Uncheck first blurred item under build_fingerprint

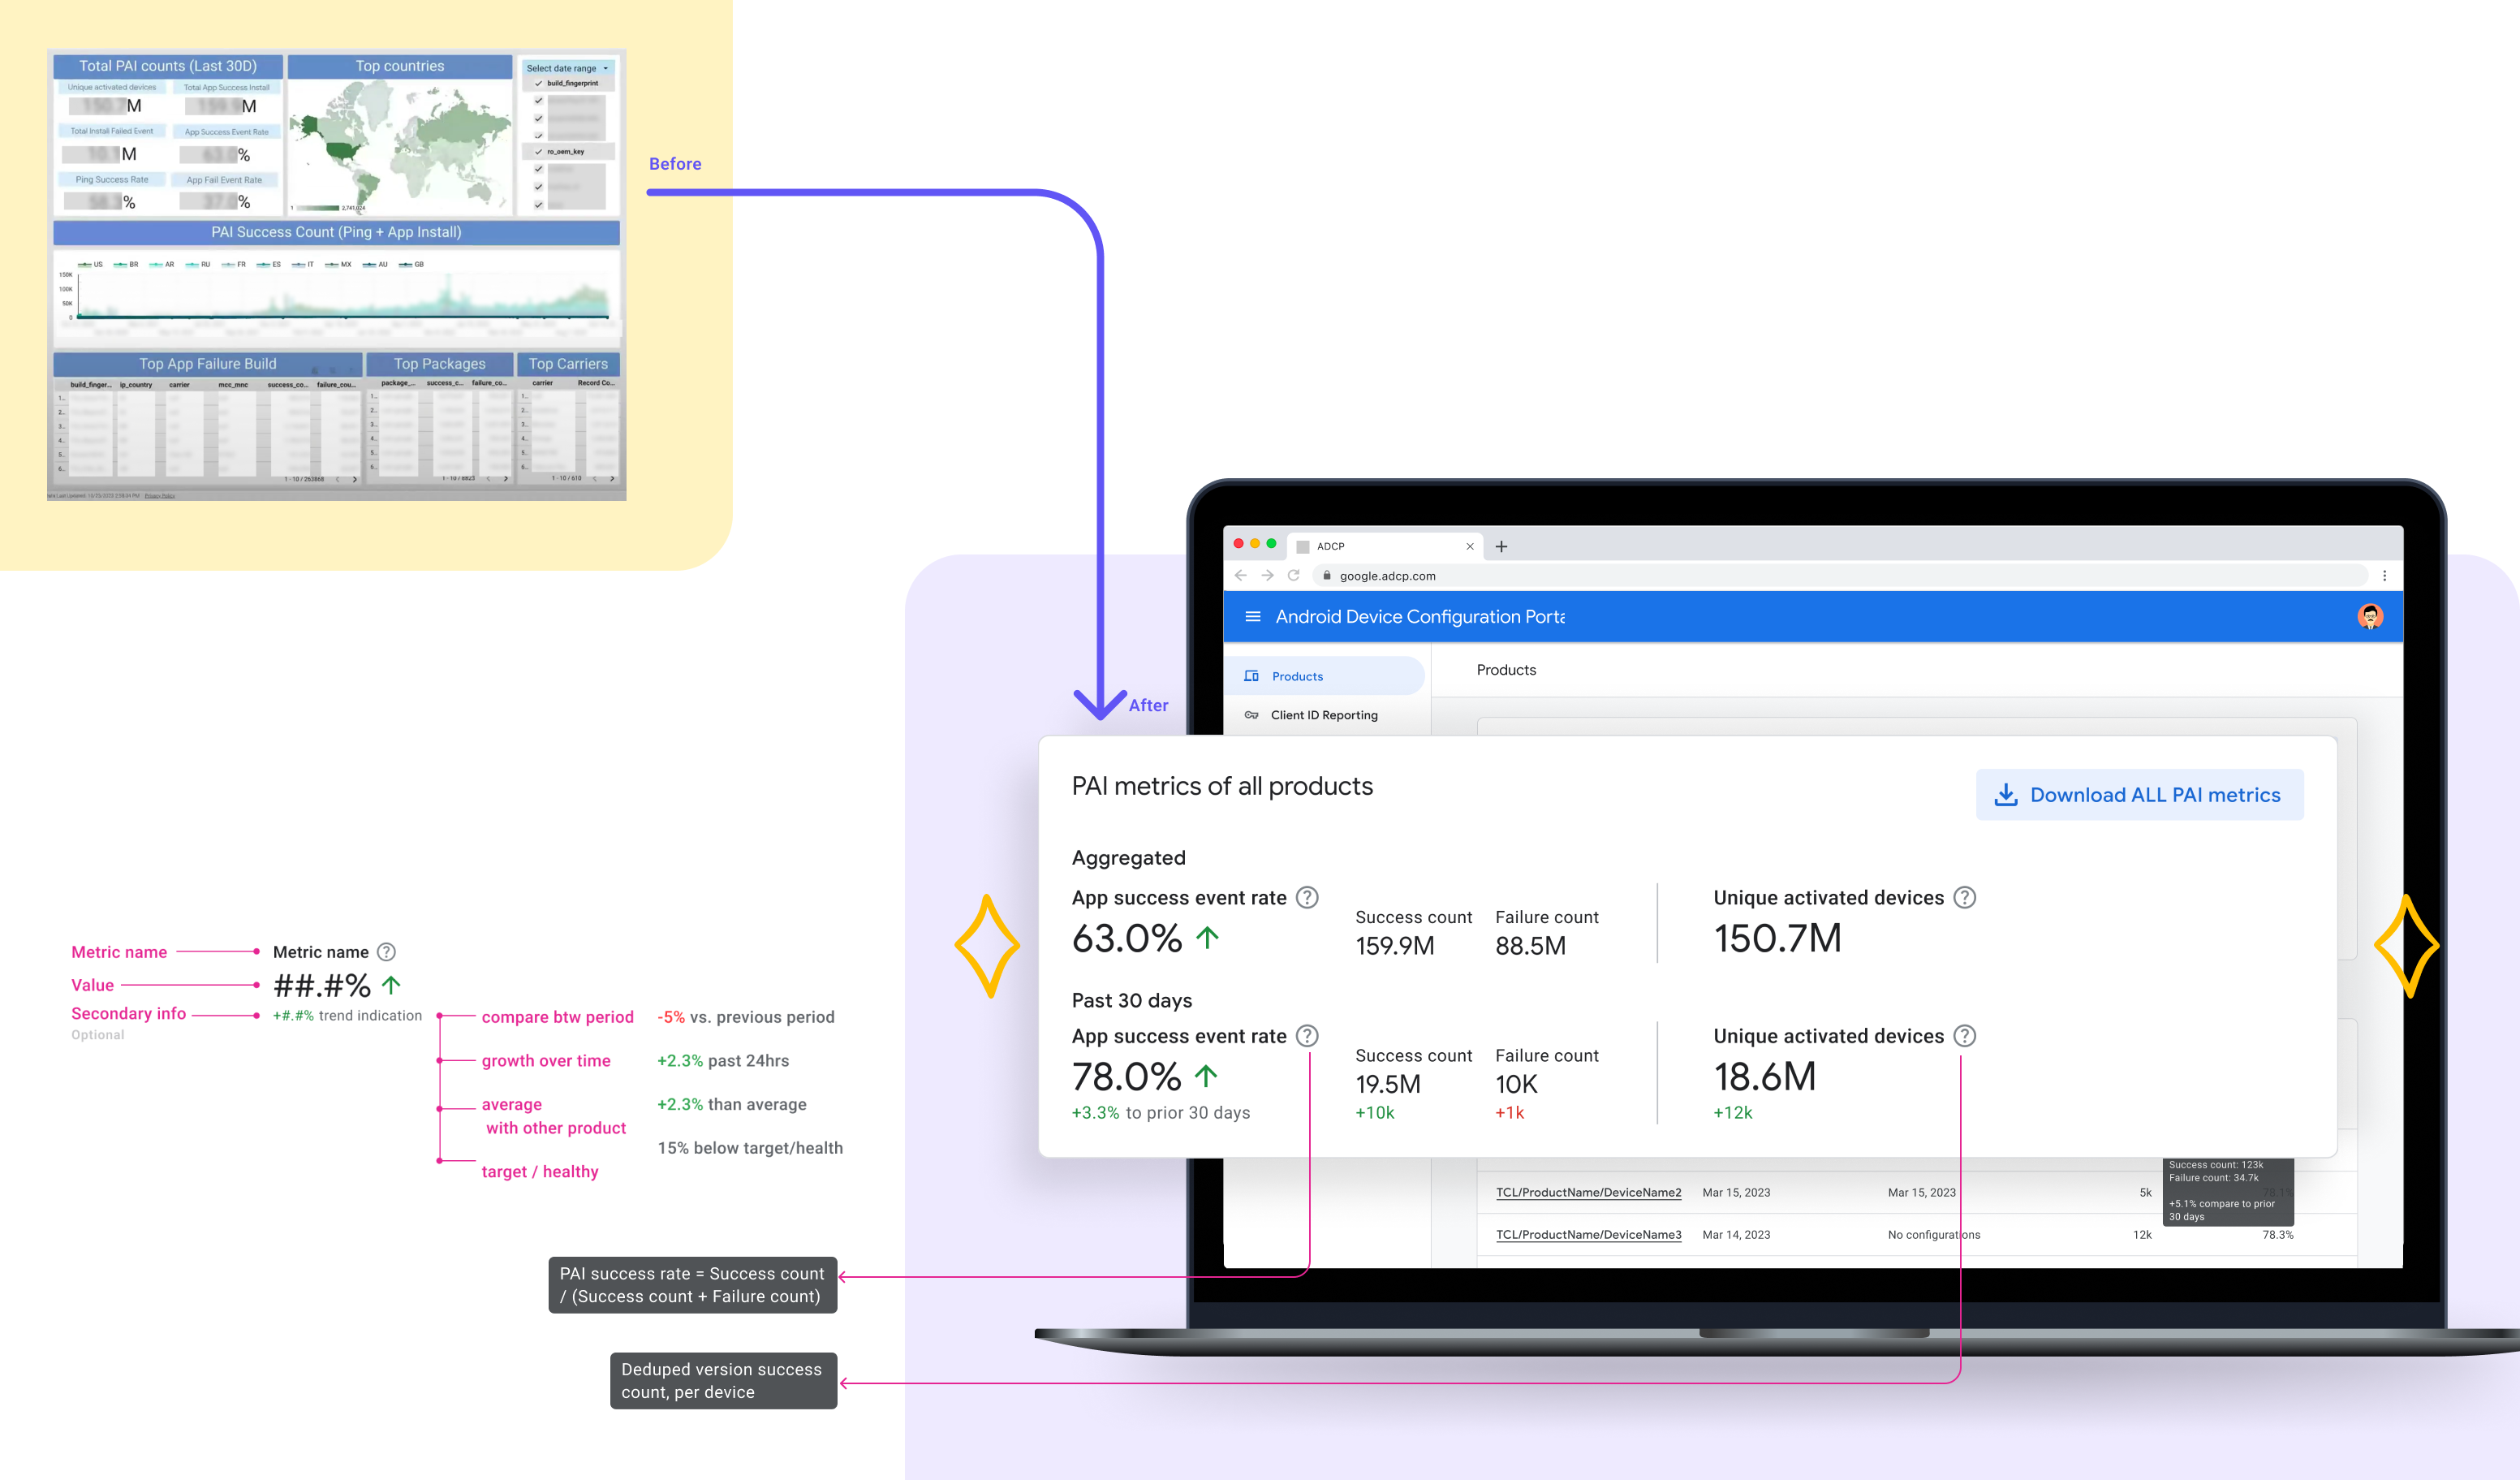pos(539,100)
